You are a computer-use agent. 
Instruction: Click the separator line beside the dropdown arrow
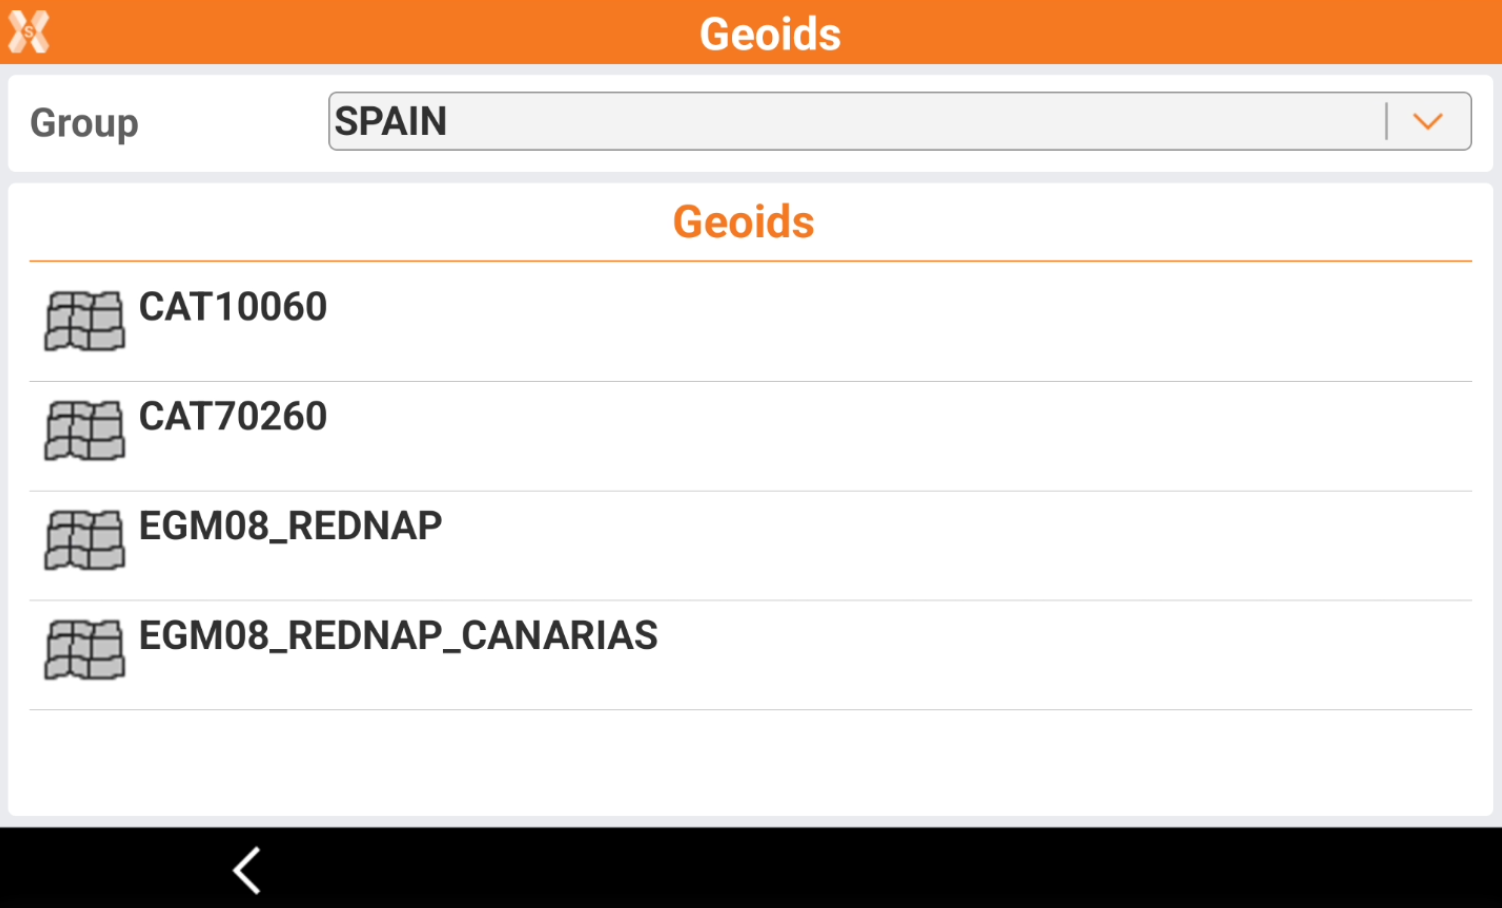[x=1387, y=122]
